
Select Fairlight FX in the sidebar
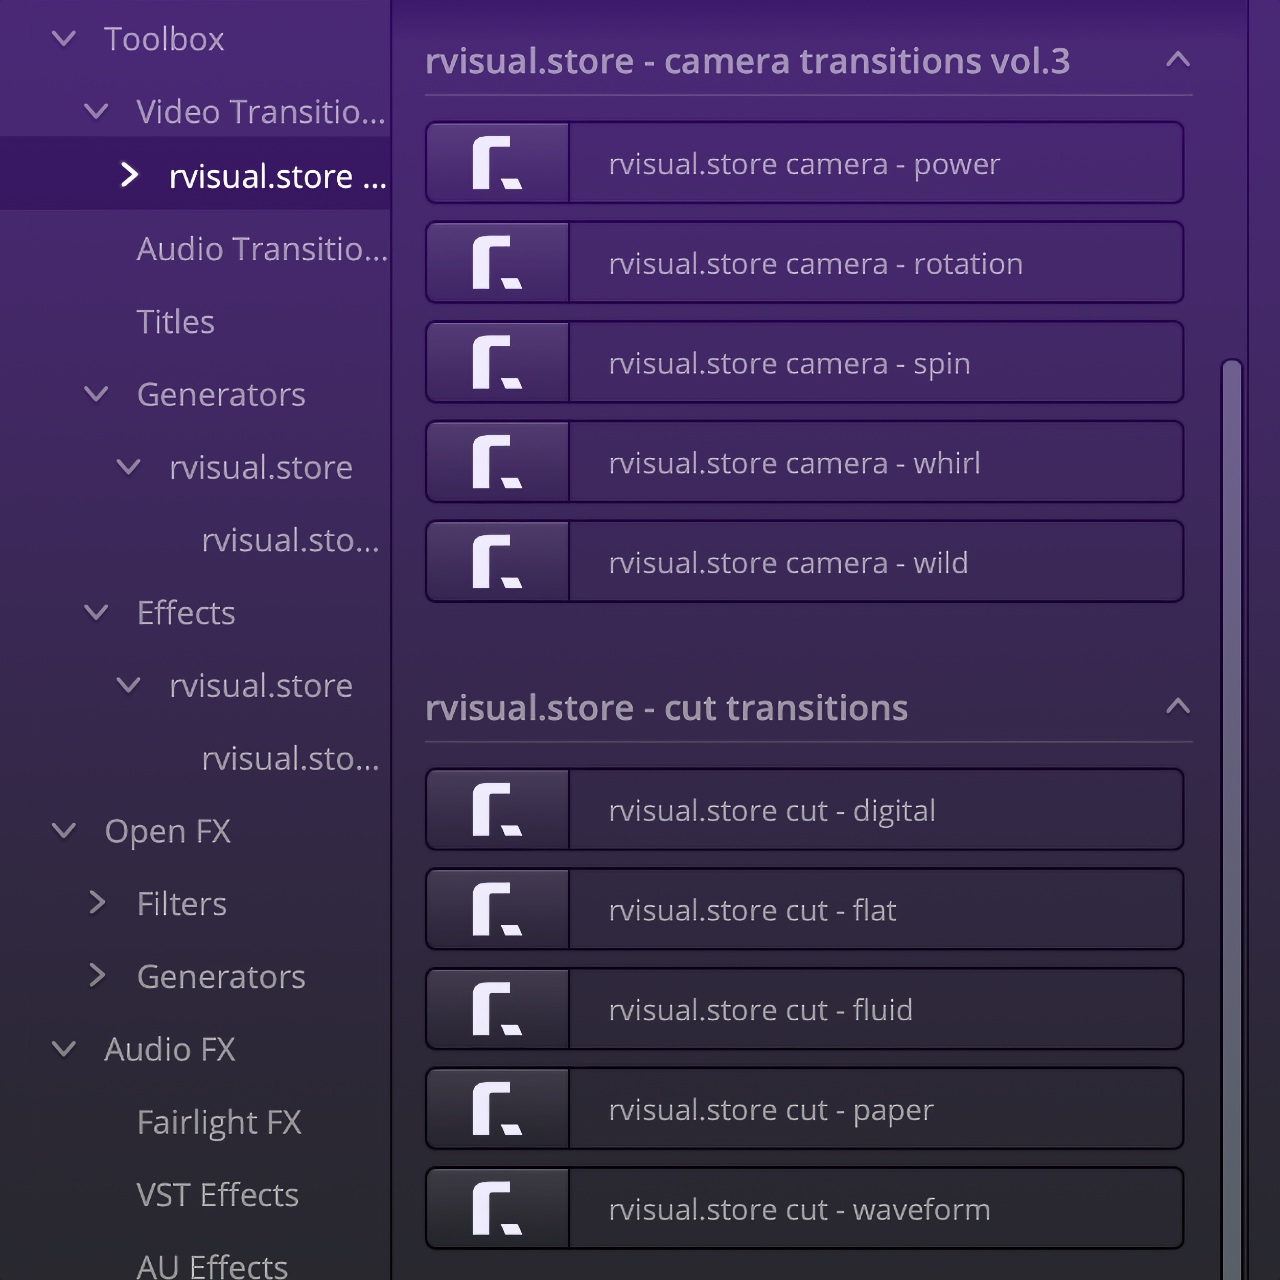[x=219, y=1122]
